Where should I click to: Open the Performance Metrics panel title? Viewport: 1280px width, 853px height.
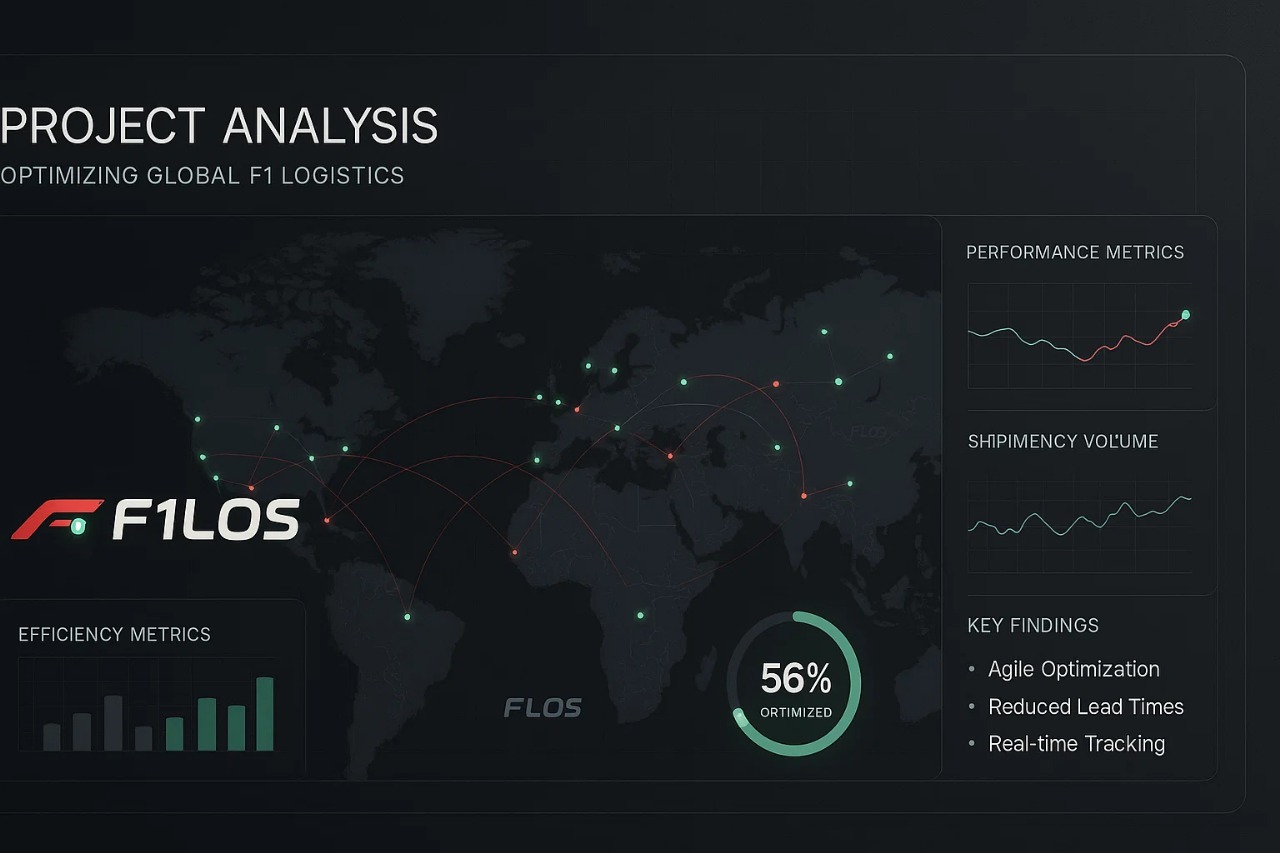click(1075, 252)
